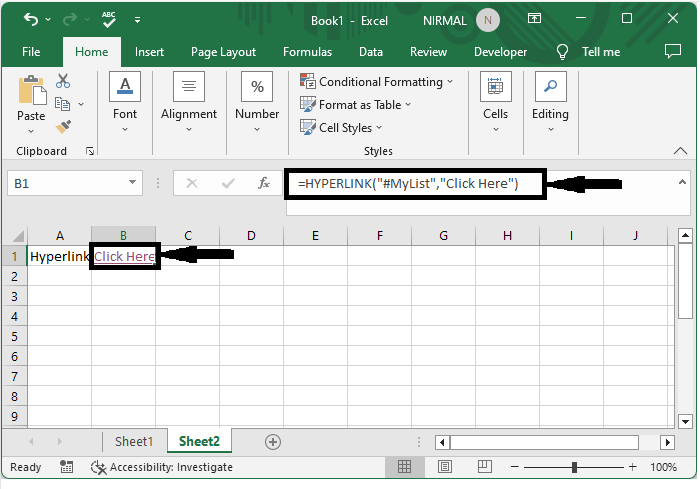Switch to the Page Layout tab
Screen dimensions: 700x489
point(223,52)
